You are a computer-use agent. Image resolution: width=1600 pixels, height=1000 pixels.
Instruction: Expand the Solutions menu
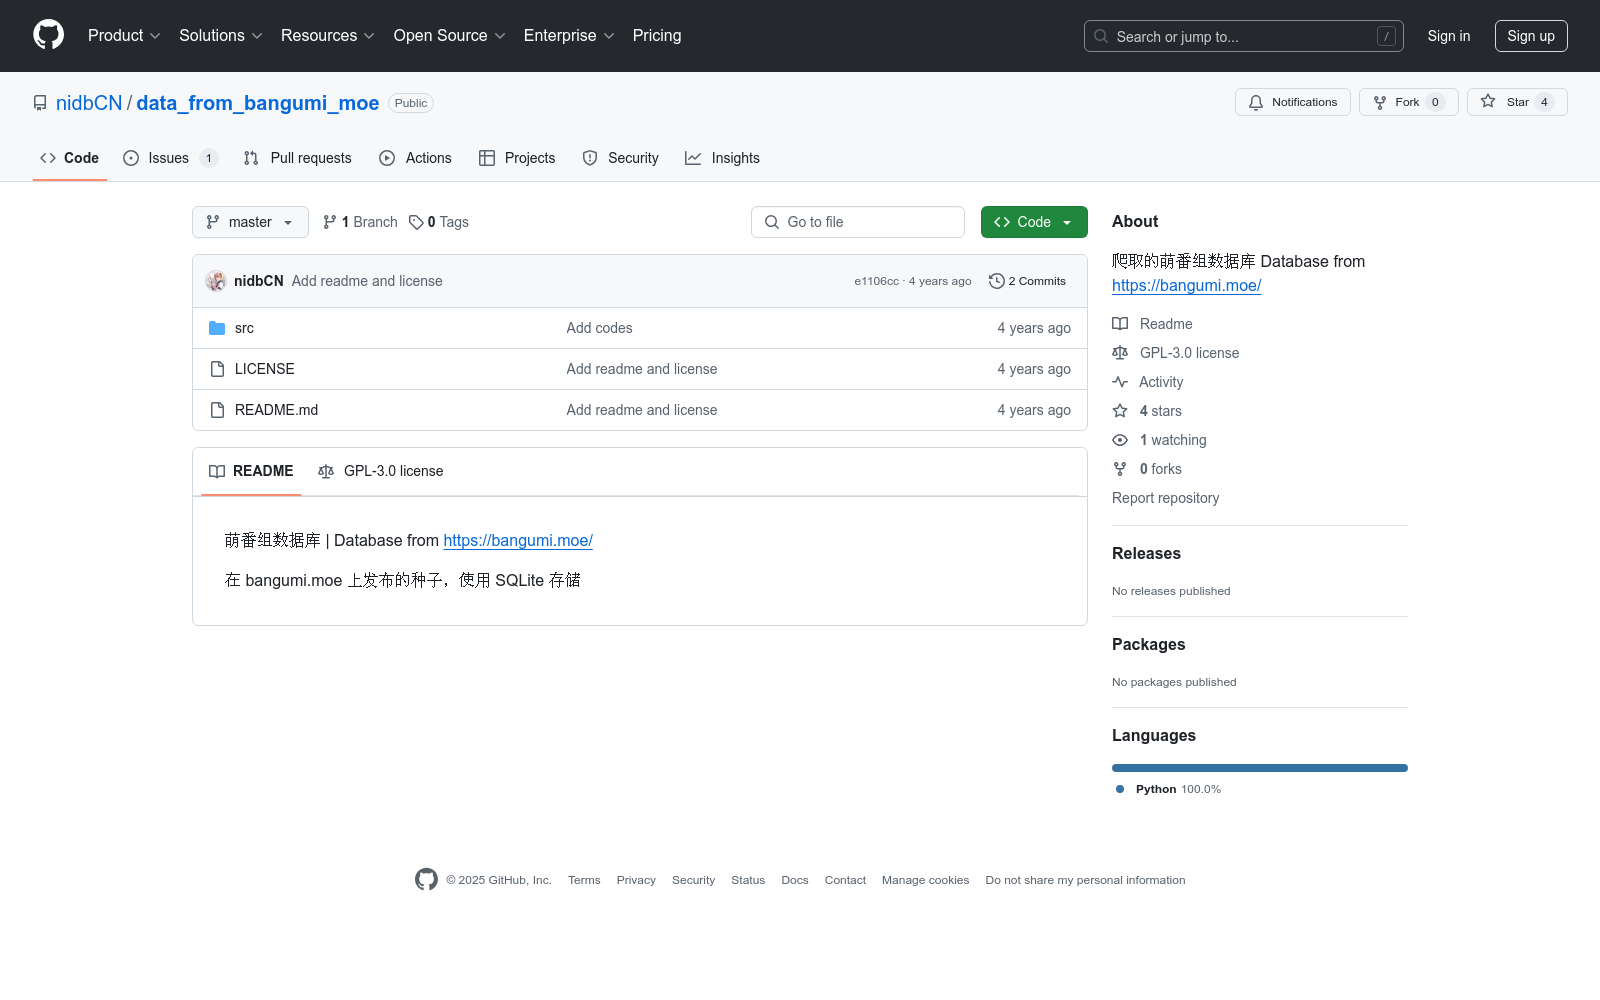[221, 35]
